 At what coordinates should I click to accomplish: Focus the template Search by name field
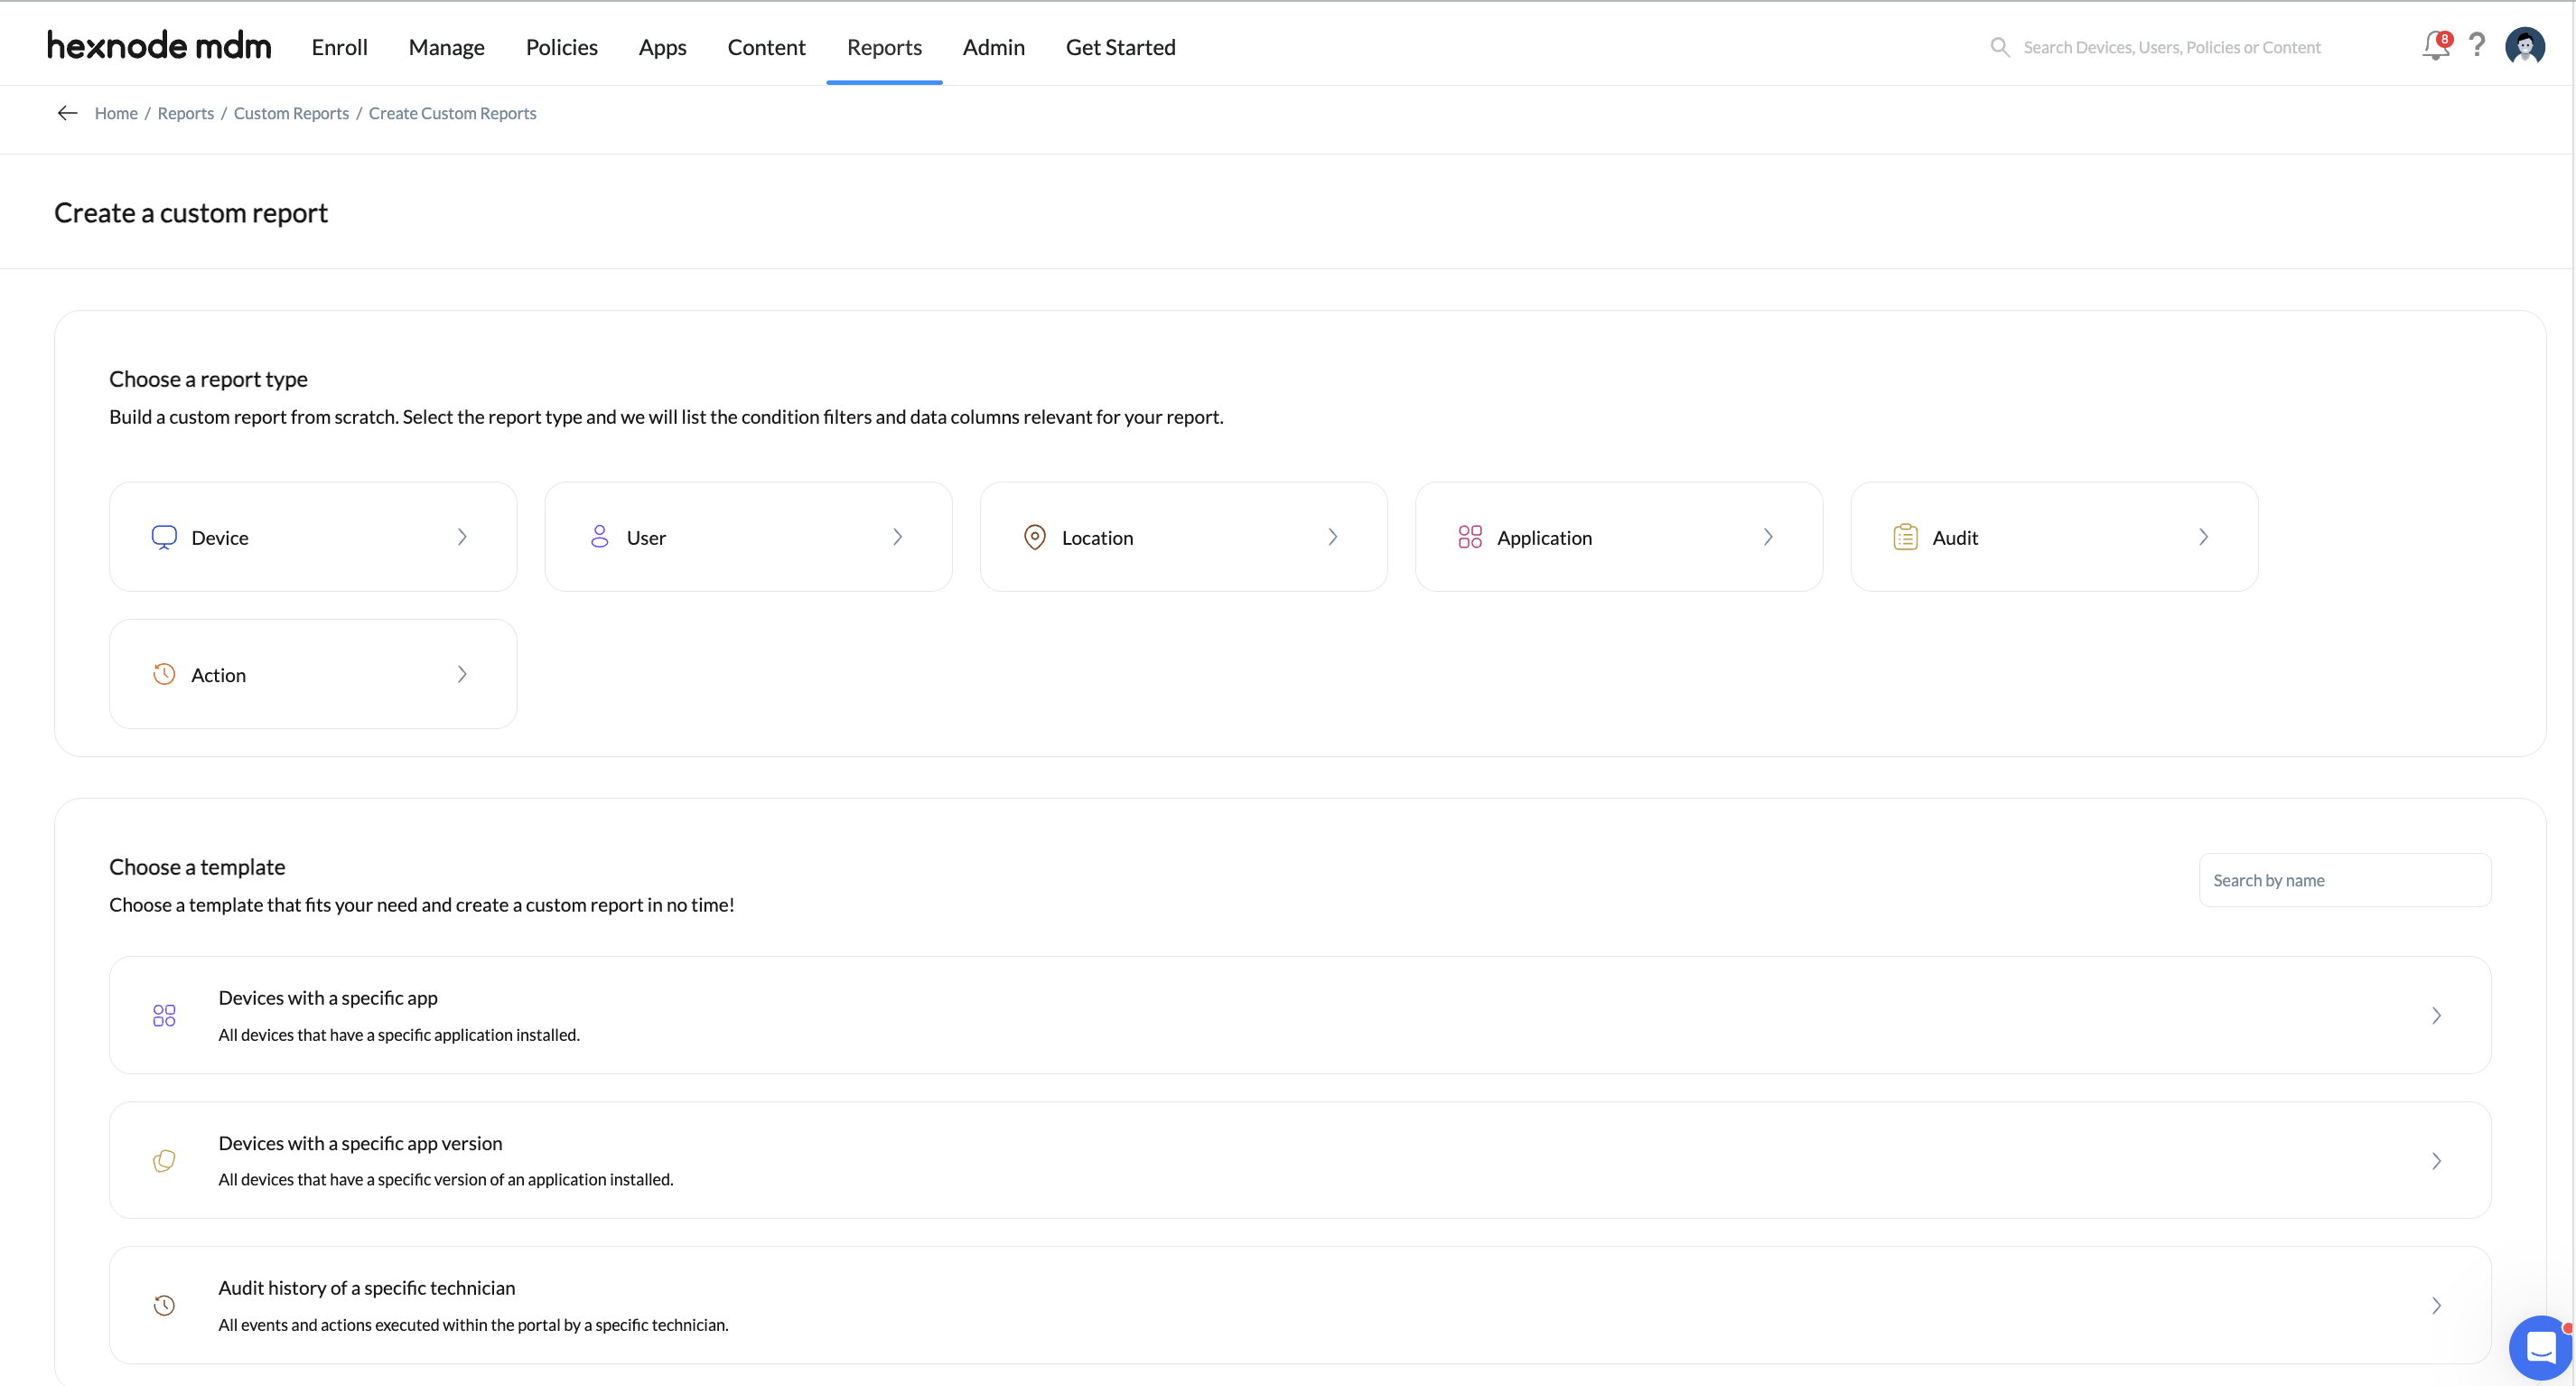[2345, 880]
